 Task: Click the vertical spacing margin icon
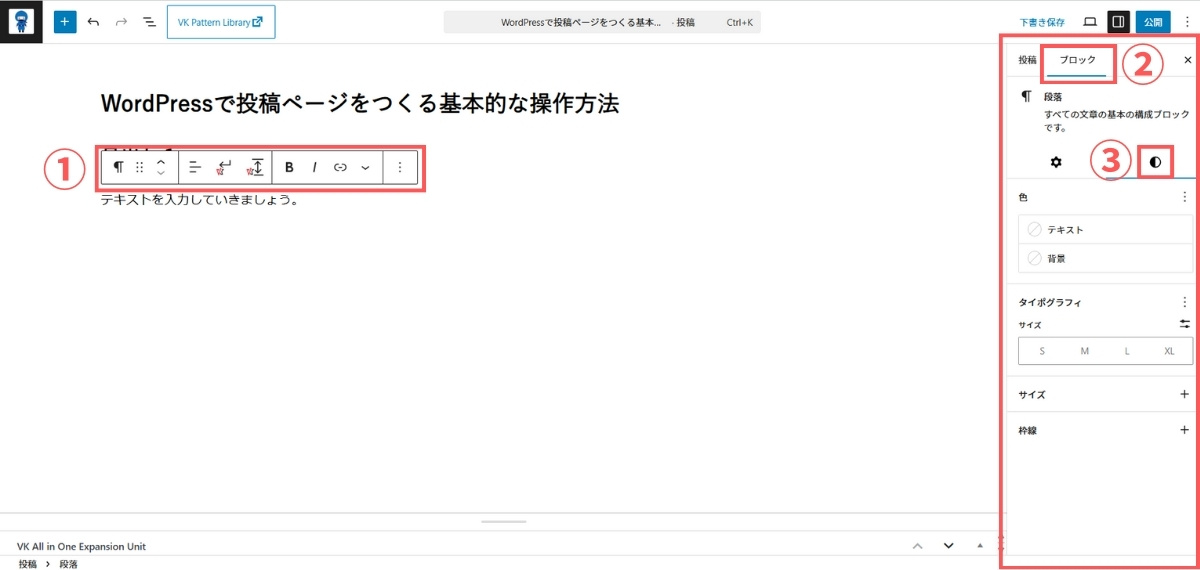[256, 167]
